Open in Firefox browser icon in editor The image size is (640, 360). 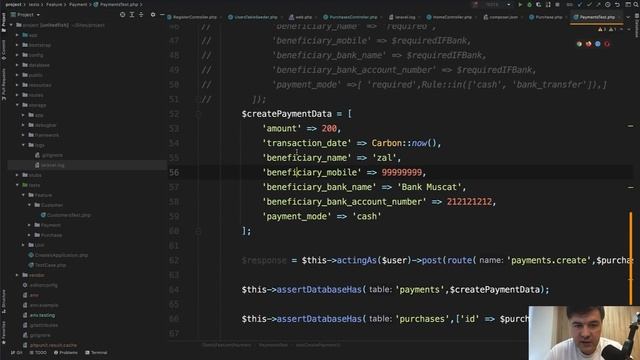point(589,44)
